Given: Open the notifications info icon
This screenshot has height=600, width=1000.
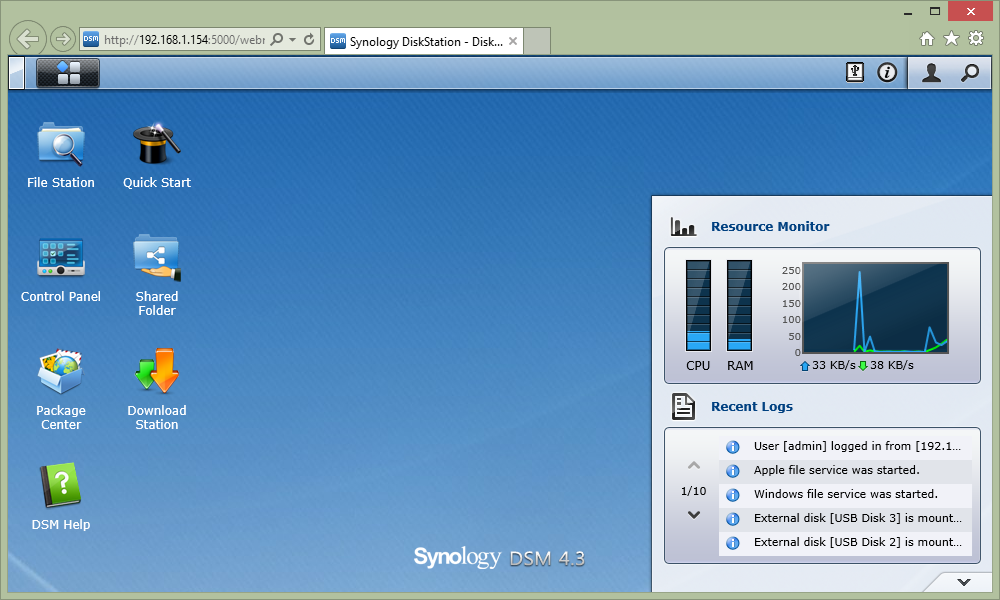Looking at the screenshot, I should pyautogui.click(x=887, y=73).
